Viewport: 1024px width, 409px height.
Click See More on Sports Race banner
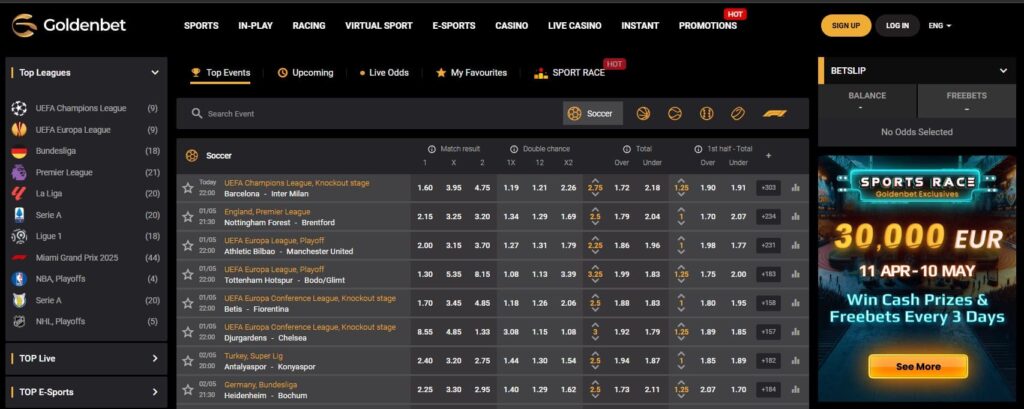[918, 367]
